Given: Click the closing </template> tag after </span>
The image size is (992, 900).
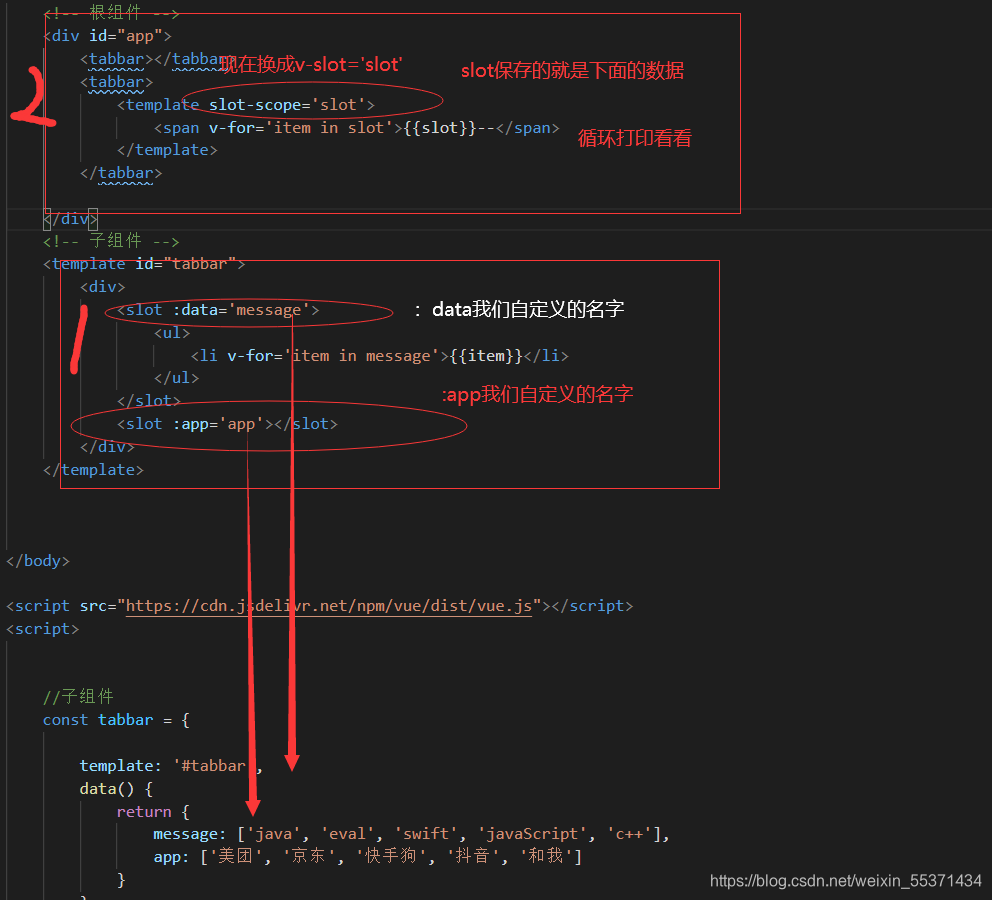Looking at the screenshot, I should (x=167, y=150).
